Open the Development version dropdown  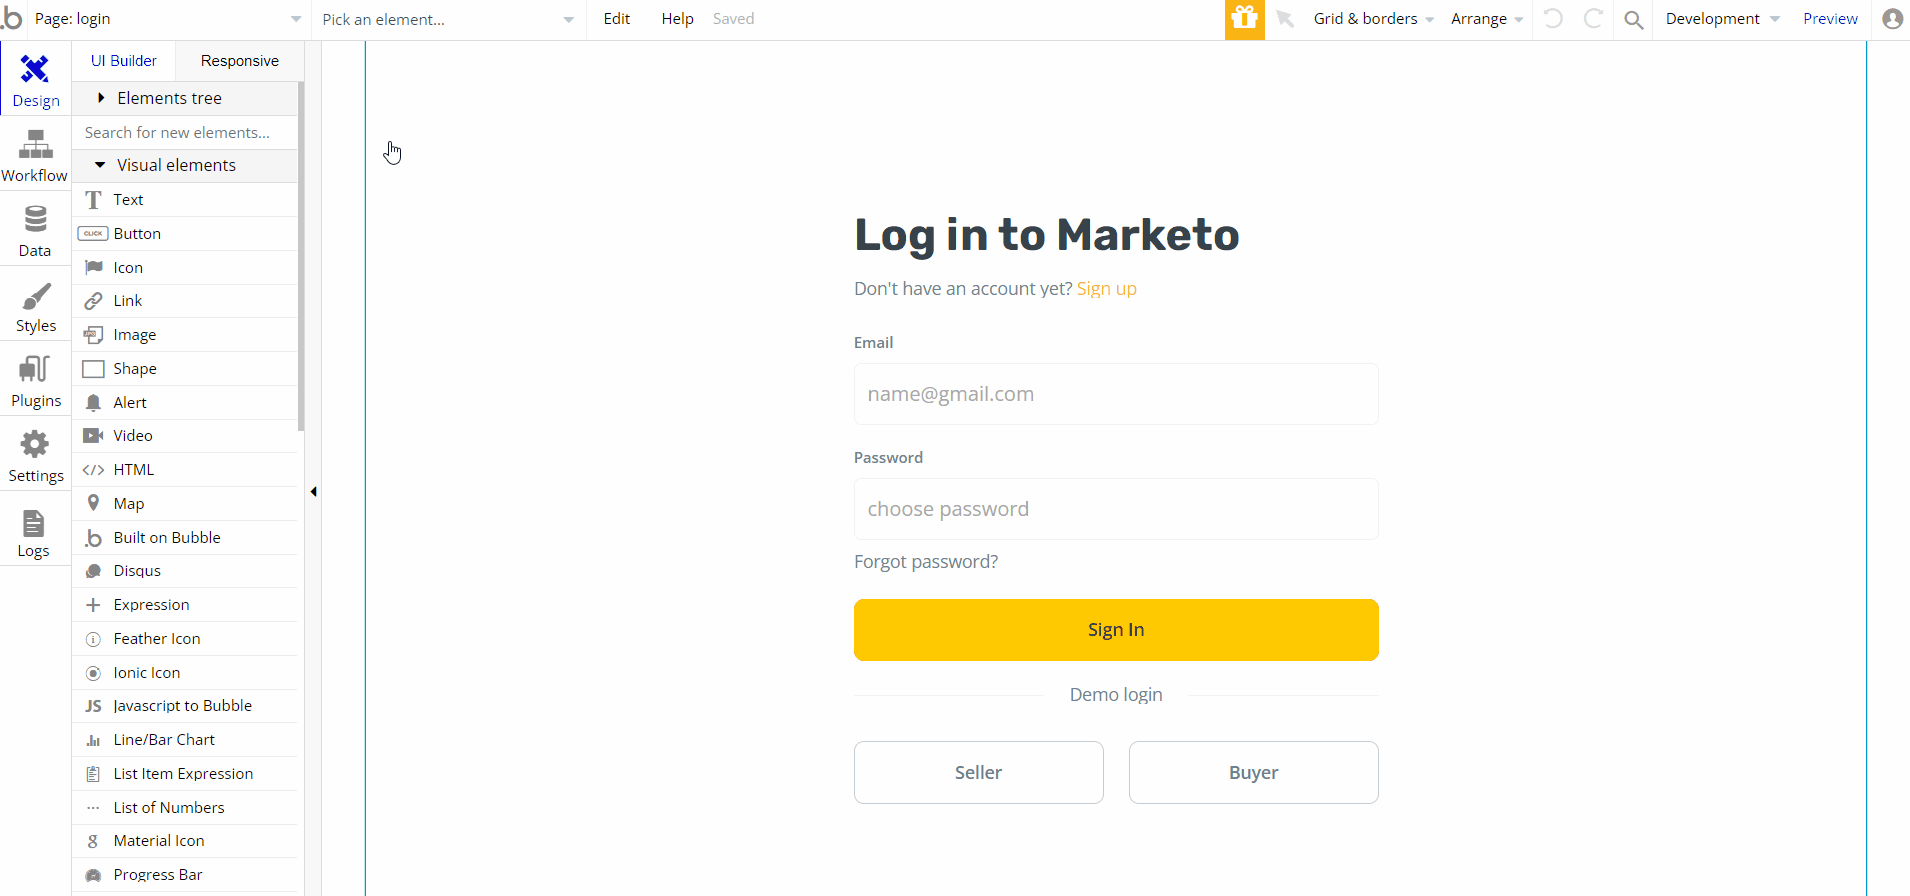[1722, 19]
